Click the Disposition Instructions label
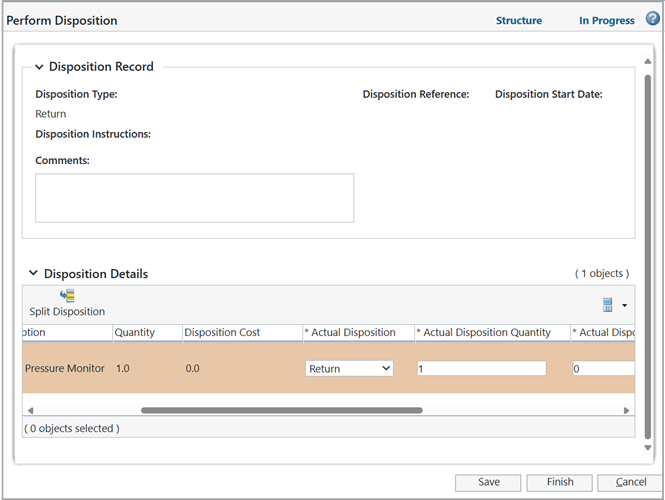 [93, 134]
